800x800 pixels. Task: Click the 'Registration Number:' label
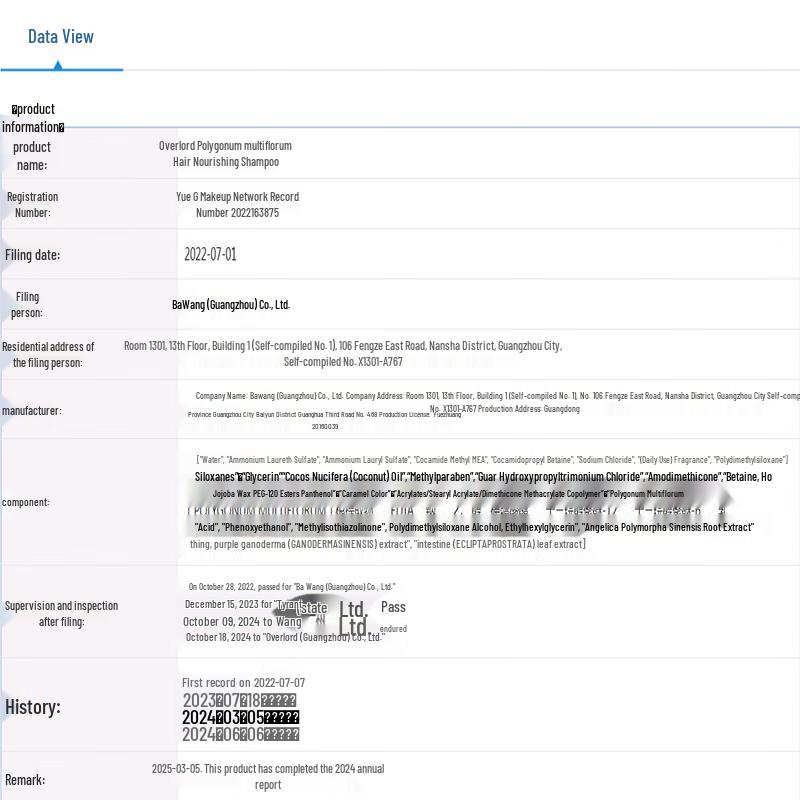tap(33, 205)
